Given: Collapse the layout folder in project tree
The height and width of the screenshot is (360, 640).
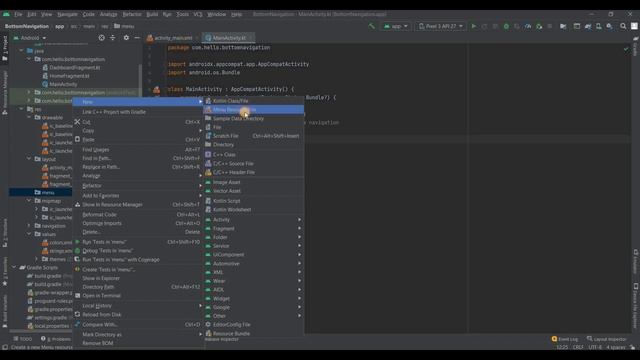Looking at the screenshot, I should click(x=29, y=159).
